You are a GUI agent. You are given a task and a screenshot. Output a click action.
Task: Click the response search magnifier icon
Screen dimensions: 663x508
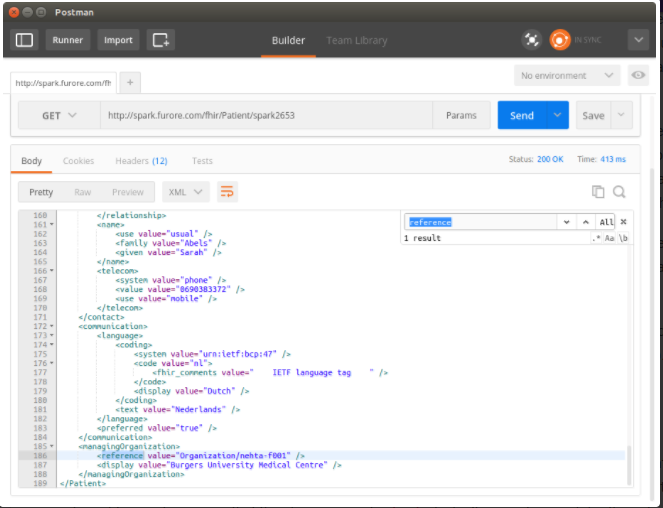[x=620, y=192]
